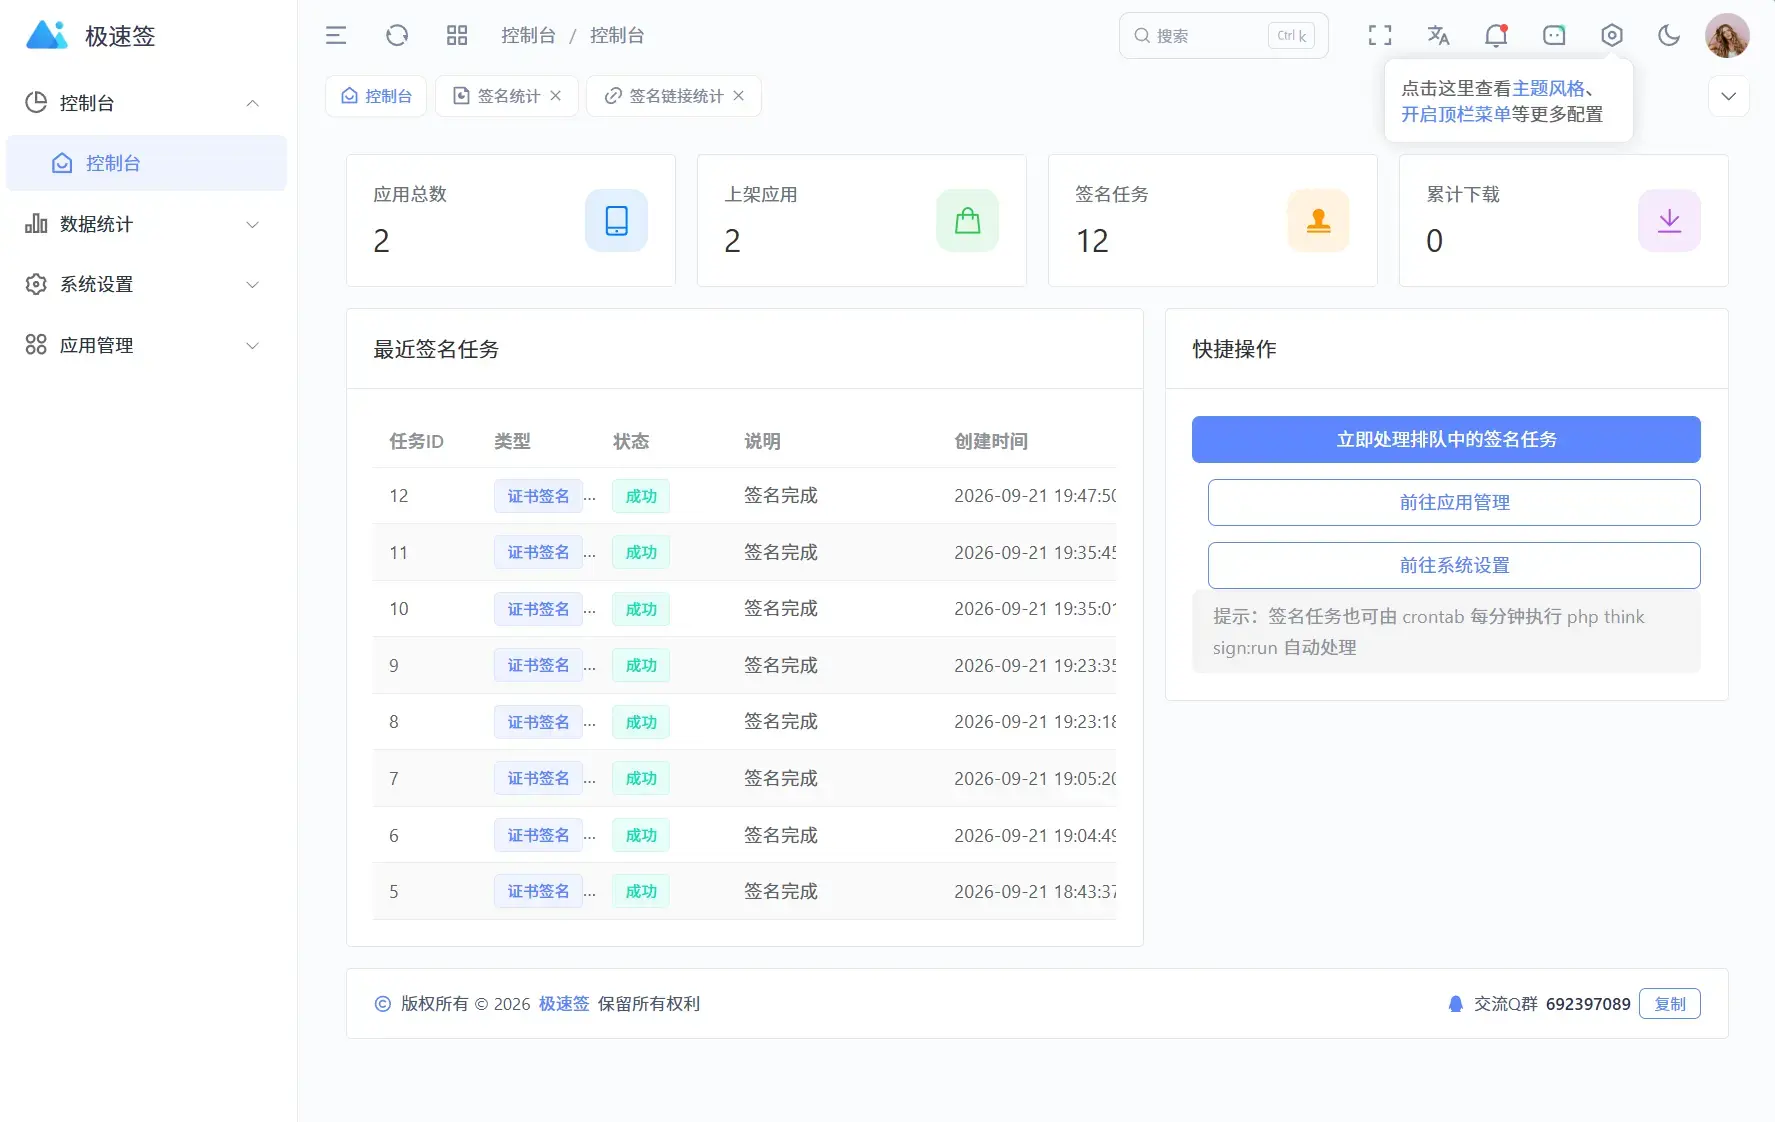
Task: Click the 前往应用管理 button
Action: [x=1454, y=502]
